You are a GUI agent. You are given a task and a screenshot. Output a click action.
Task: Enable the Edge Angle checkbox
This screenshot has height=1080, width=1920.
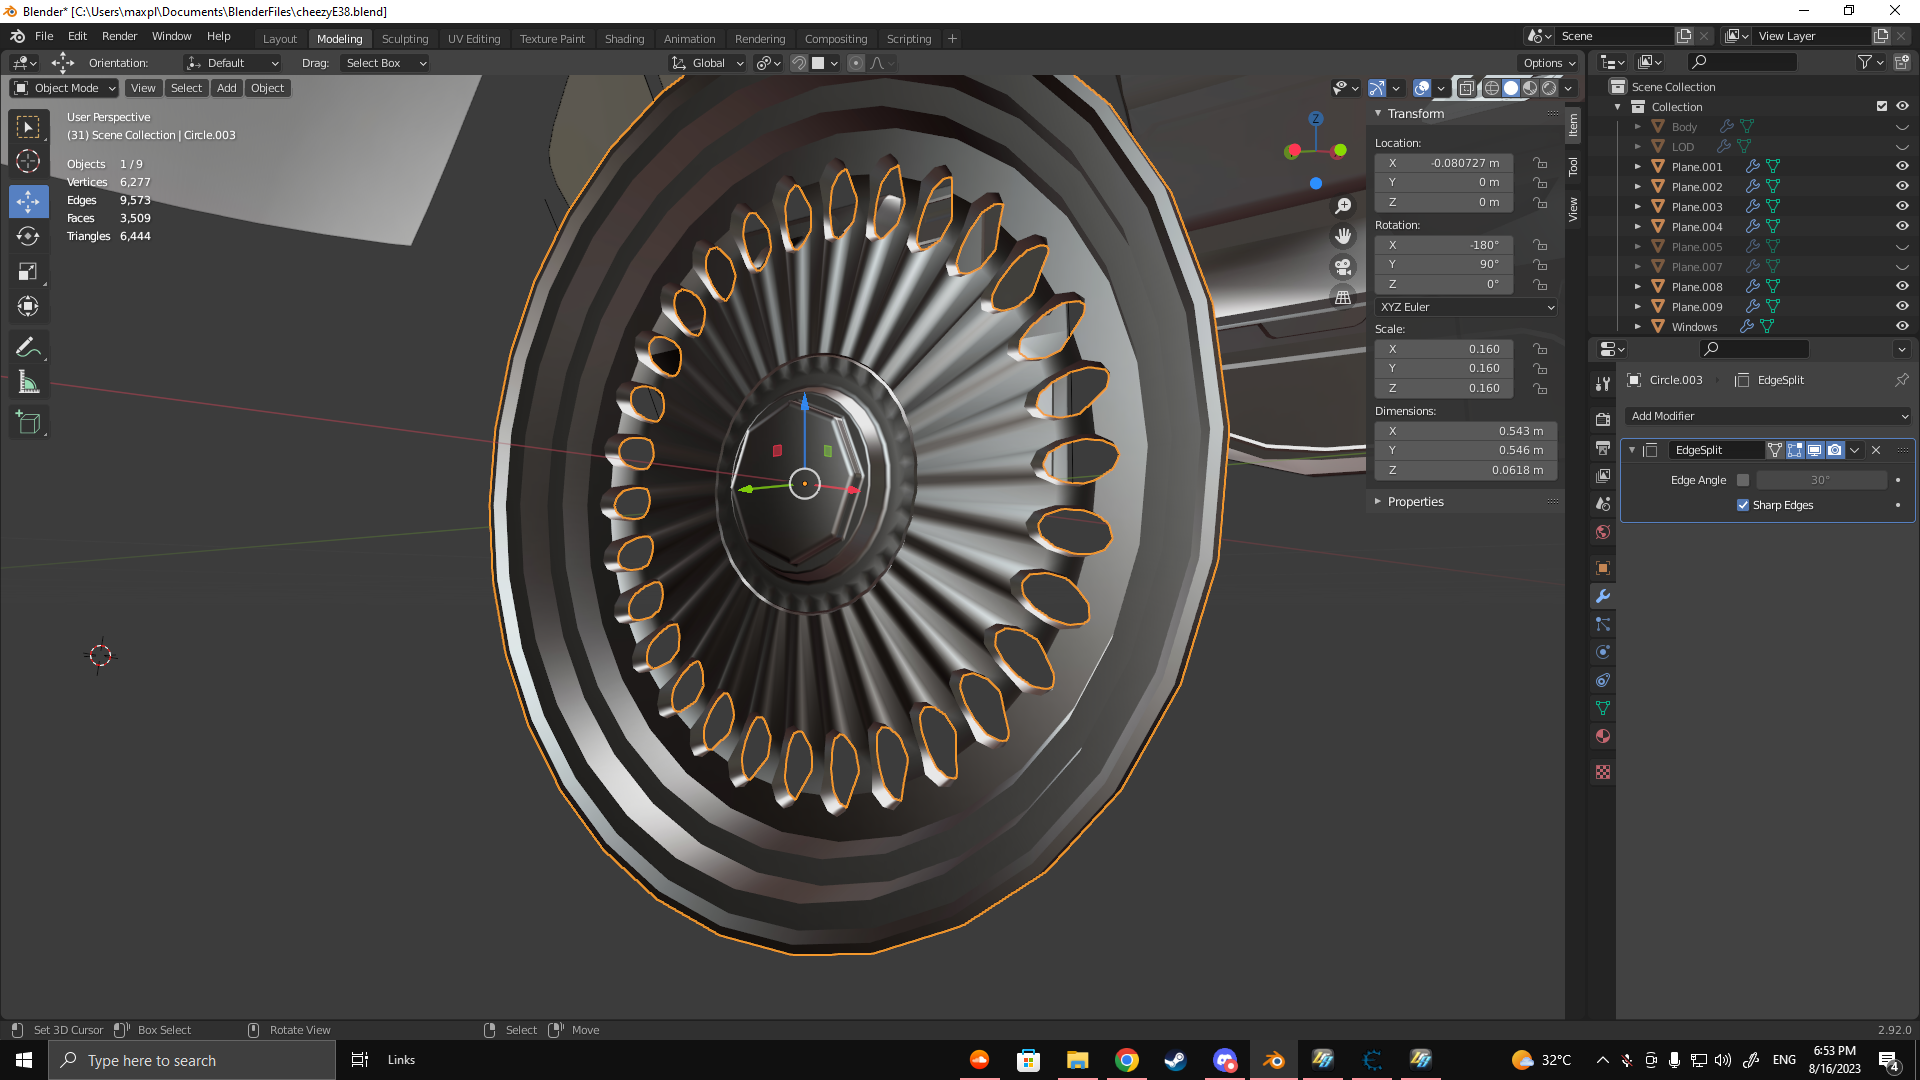[1743, 480]
